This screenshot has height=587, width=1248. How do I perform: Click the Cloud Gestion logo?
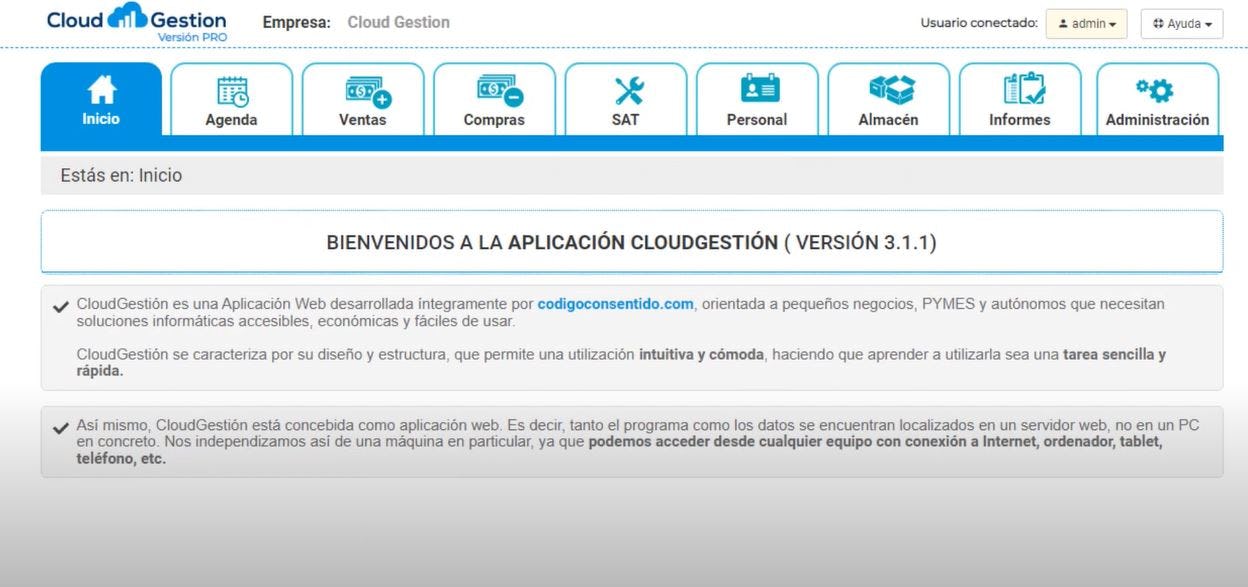tap(137, 22)
